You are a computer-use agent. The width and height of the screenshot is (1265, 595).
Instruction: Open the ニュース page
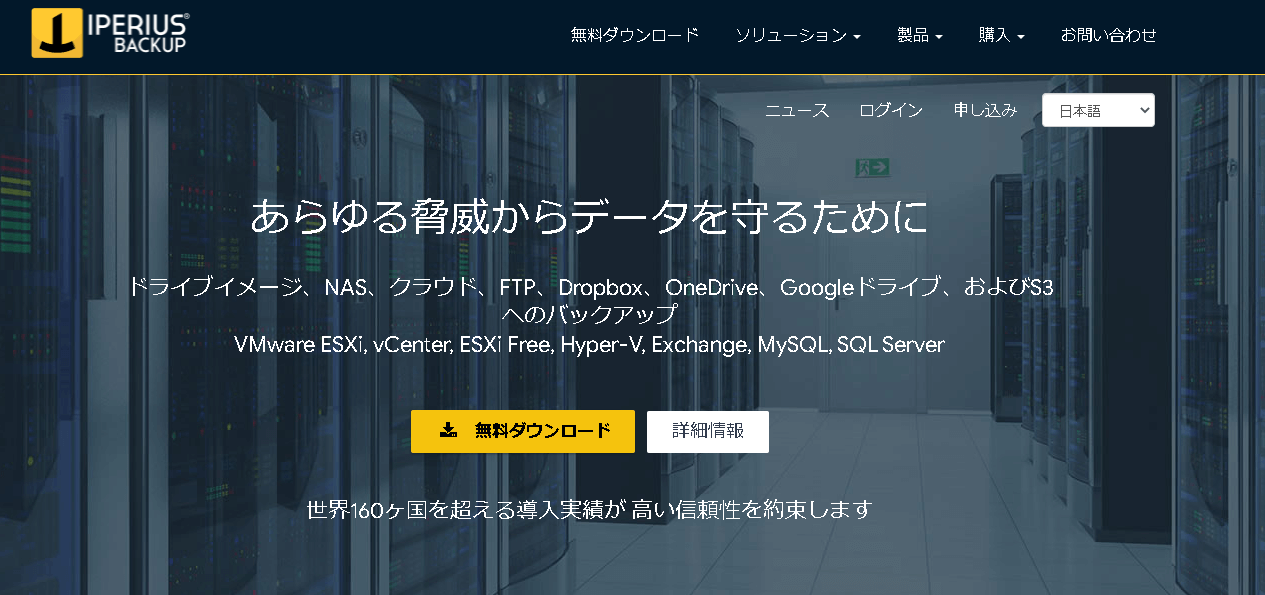pyautogui.click(x=796, y=110)
